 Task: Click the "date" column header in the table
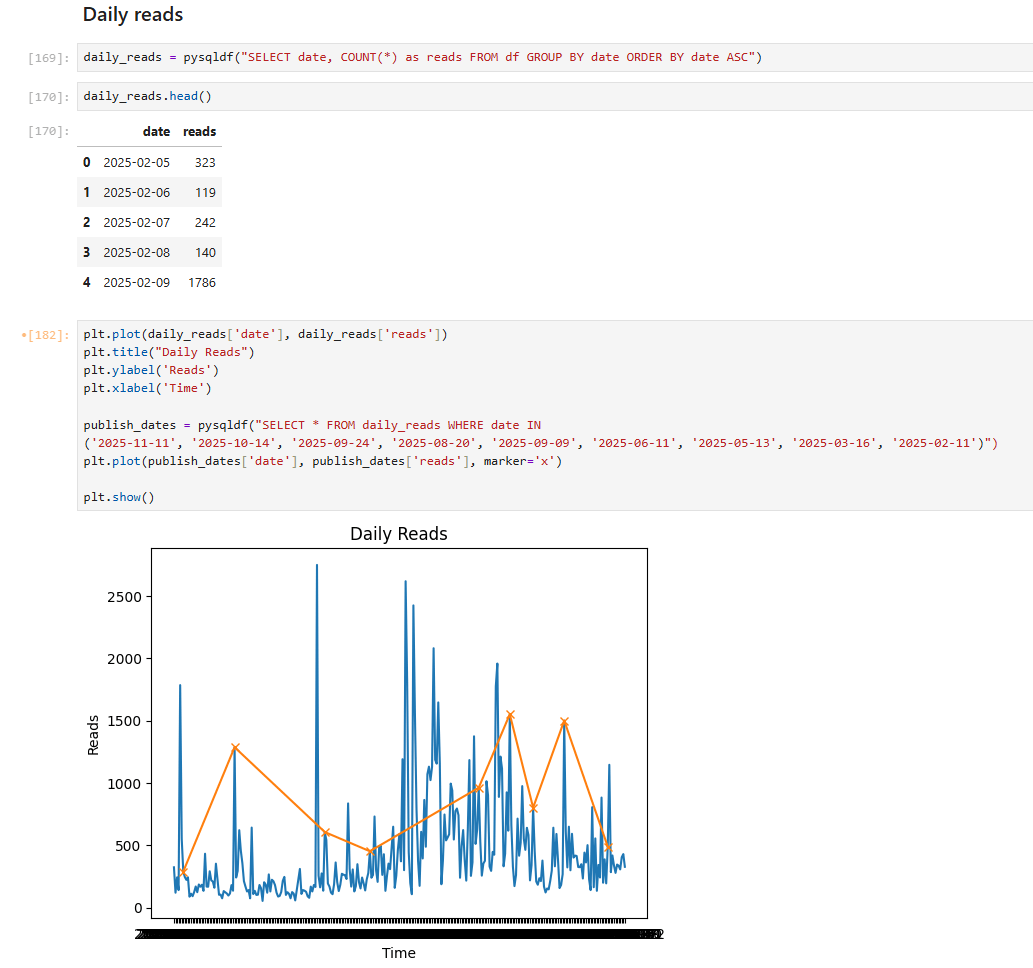tap(156, 131)
